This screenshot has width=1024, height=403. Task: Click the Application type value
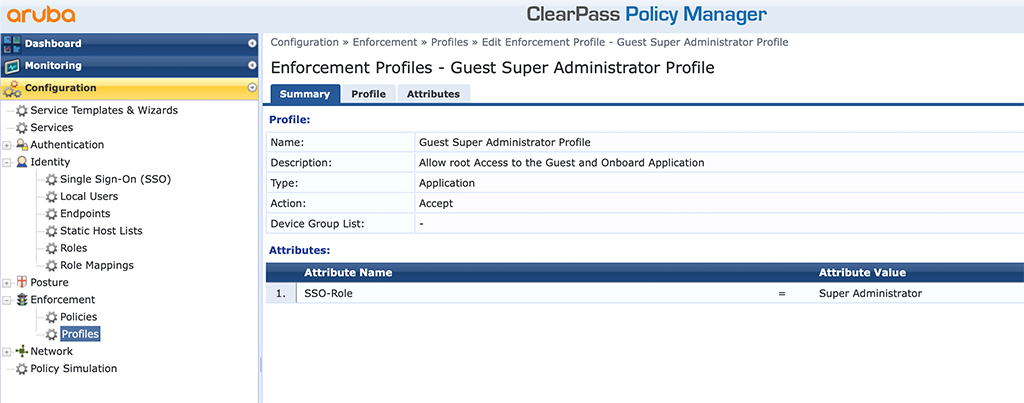447,183
